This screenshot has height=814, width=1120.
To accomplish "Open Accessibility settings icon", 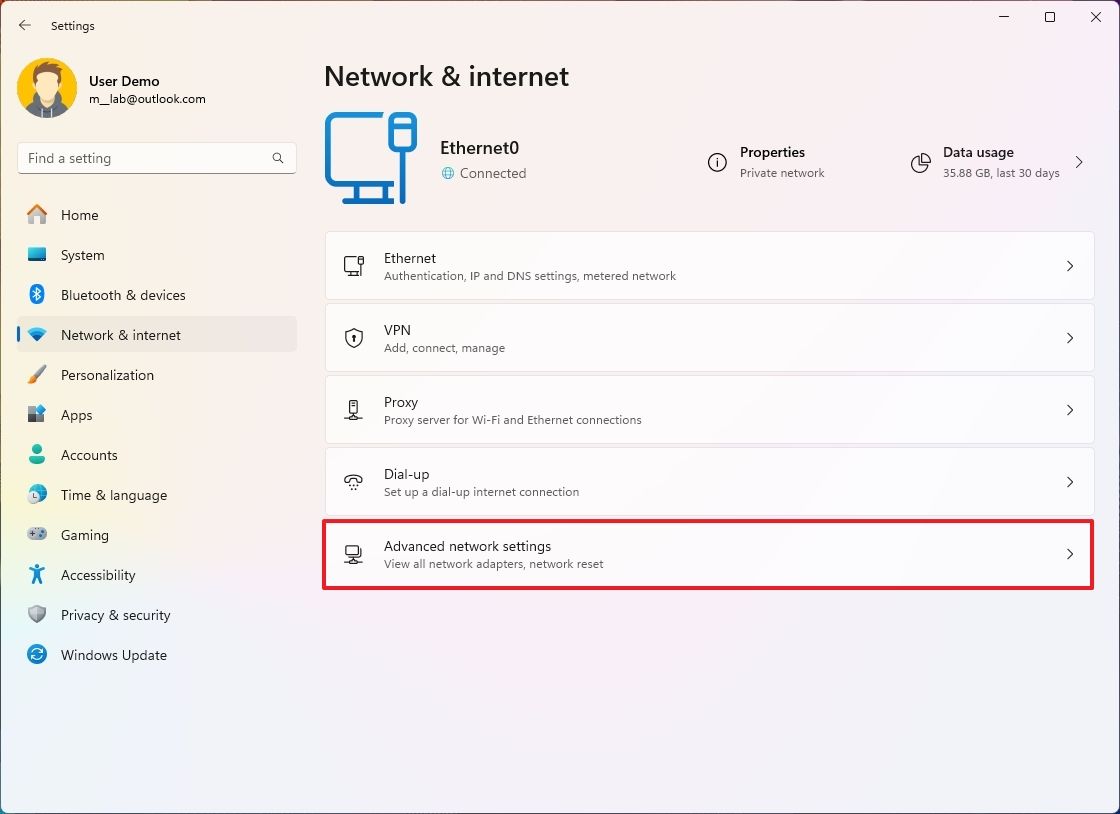I will coord(37,575).
